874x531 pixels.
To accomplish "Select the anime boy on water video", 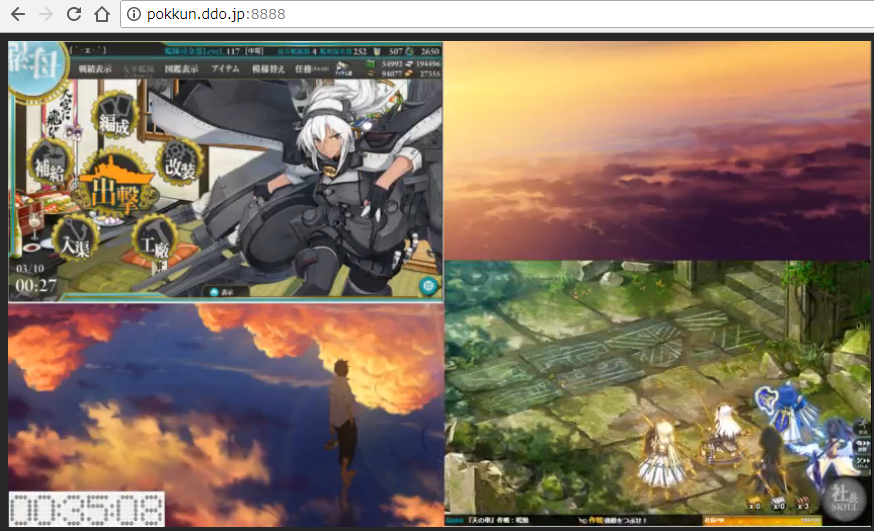I will 226,415.
